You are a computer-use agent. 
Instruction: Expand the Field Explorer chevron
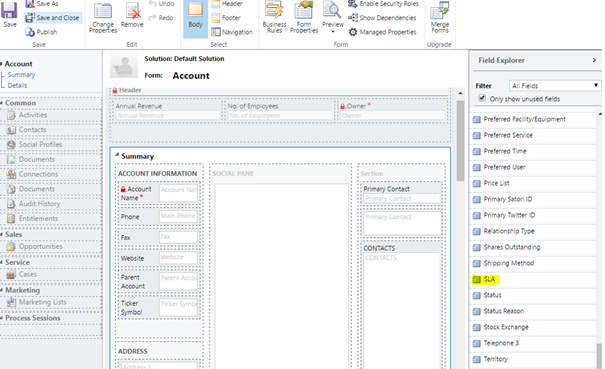(594, 60)
